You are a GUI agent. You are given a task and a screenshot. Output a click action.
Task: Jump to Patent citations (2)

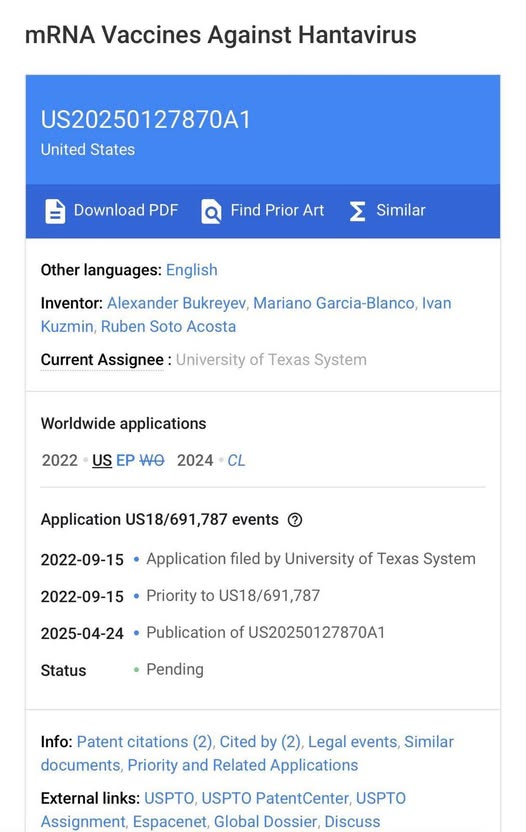(x=144, y=742)
